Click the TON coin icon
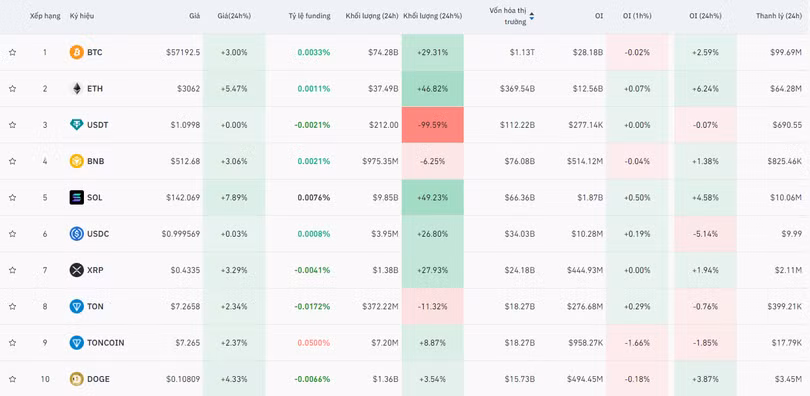The image size is (810, 396). point(76,306)
